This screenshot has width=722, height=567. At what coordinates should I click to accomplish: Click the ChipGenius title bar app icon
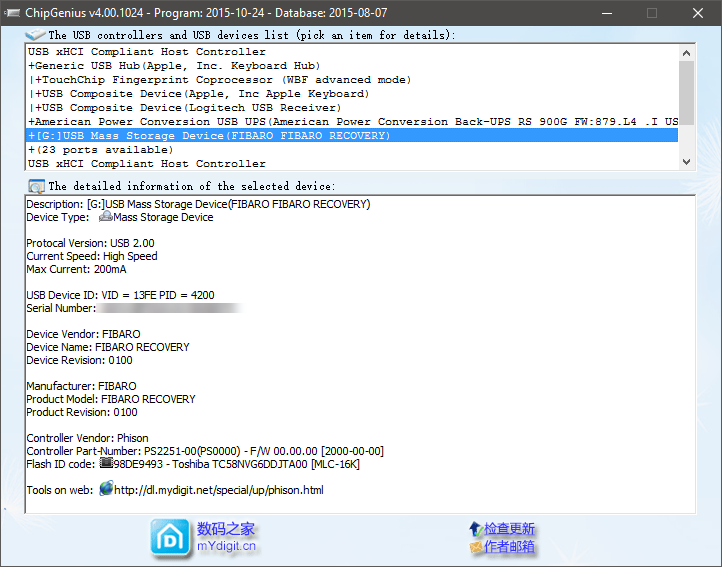click(13, 13)
